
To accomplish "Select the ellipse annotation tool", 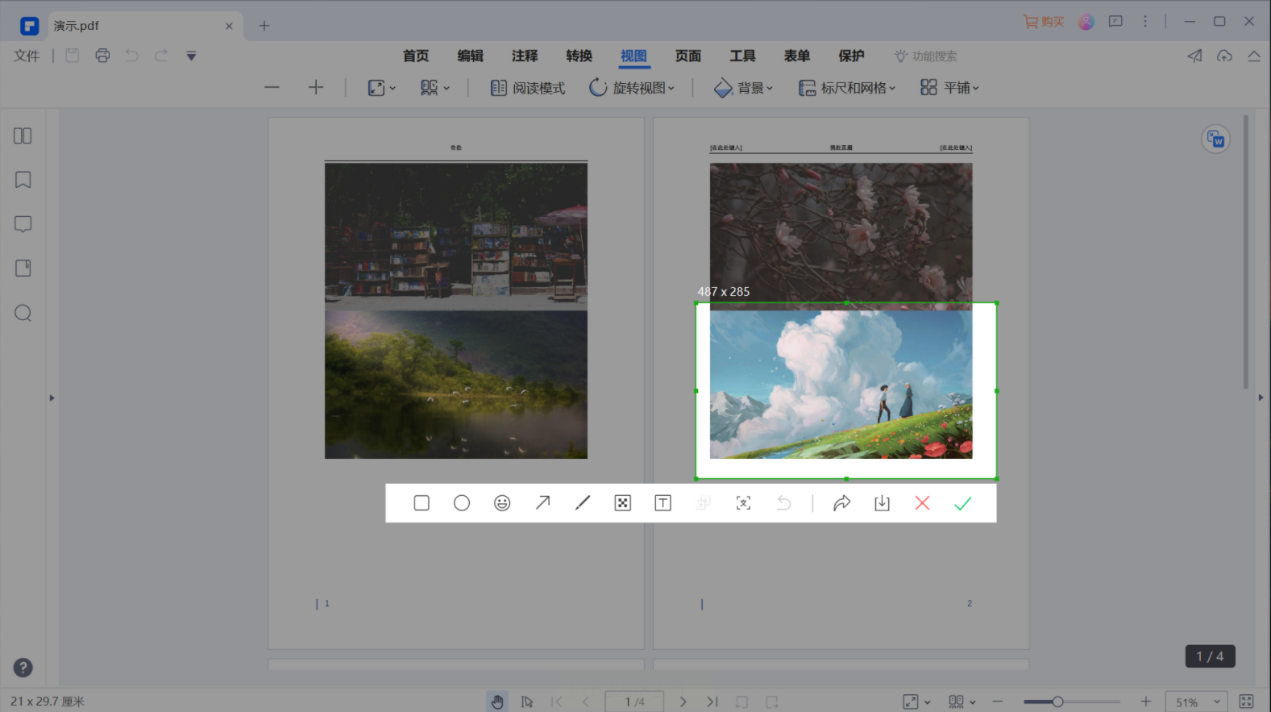I will tap(461, 503).
